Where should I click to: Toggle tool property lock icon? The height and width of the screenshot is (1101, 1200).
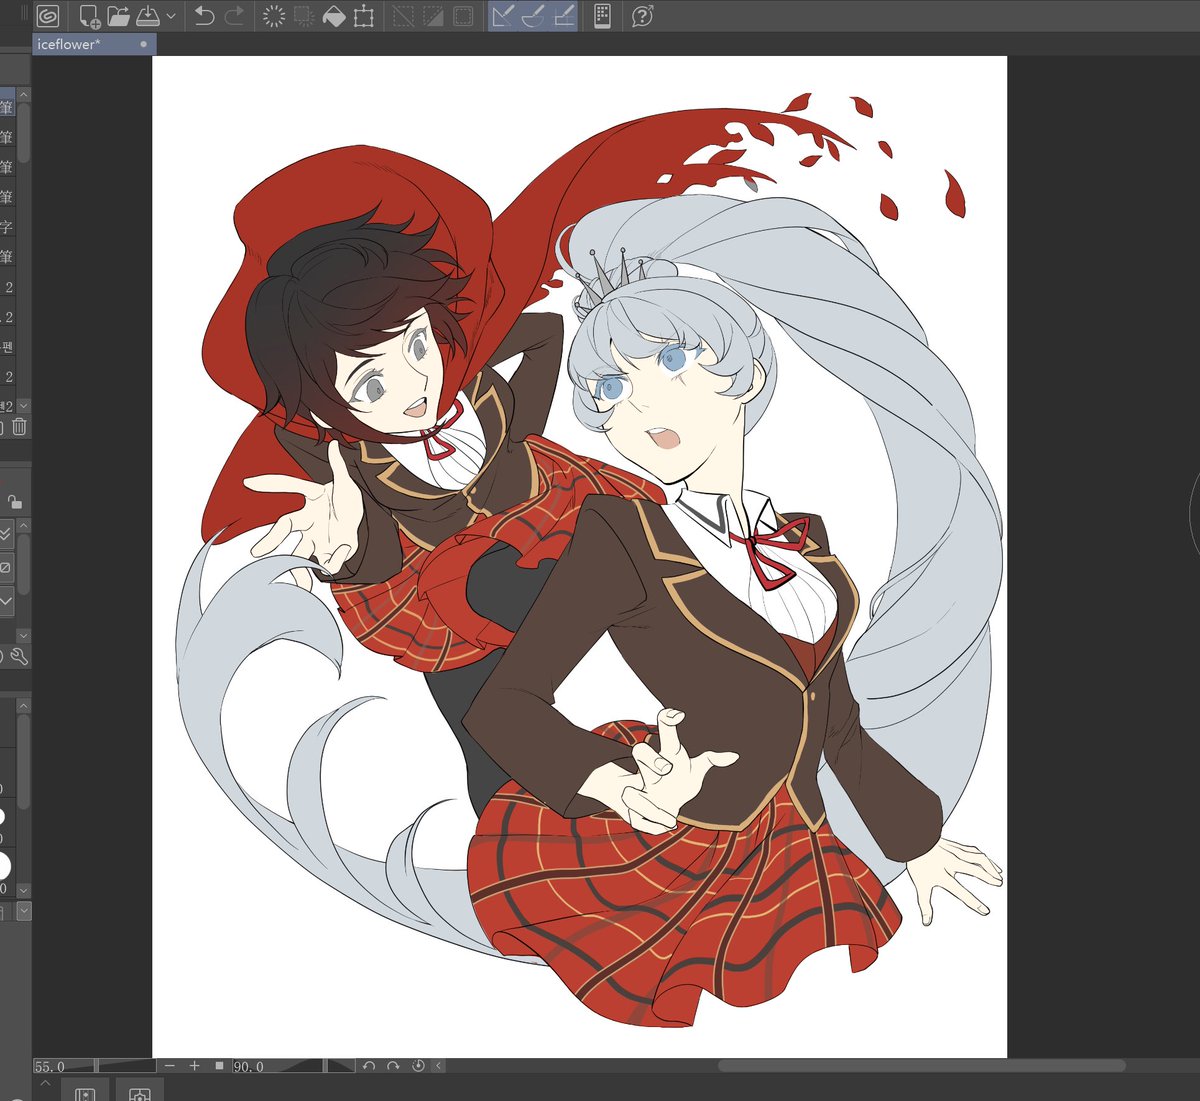[x=14, y=503]
